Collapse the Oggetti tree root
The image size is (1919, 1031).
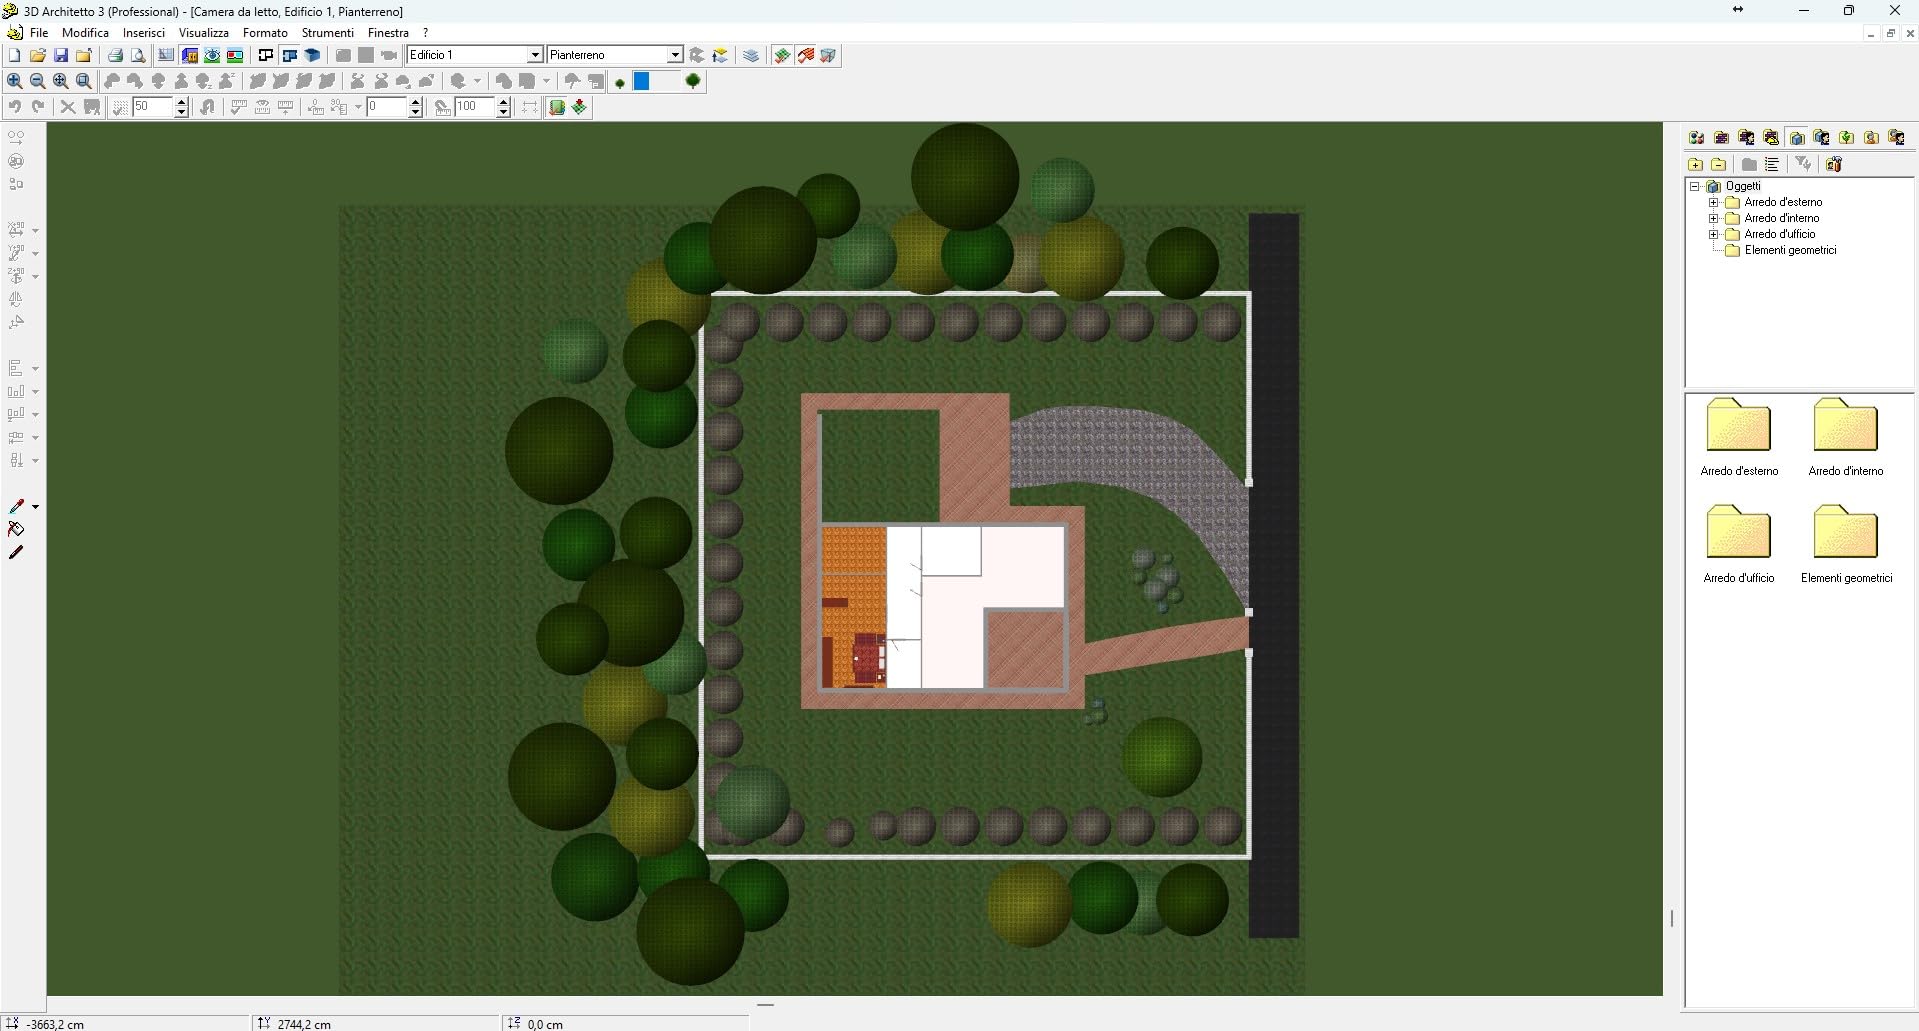point(1695,186)
